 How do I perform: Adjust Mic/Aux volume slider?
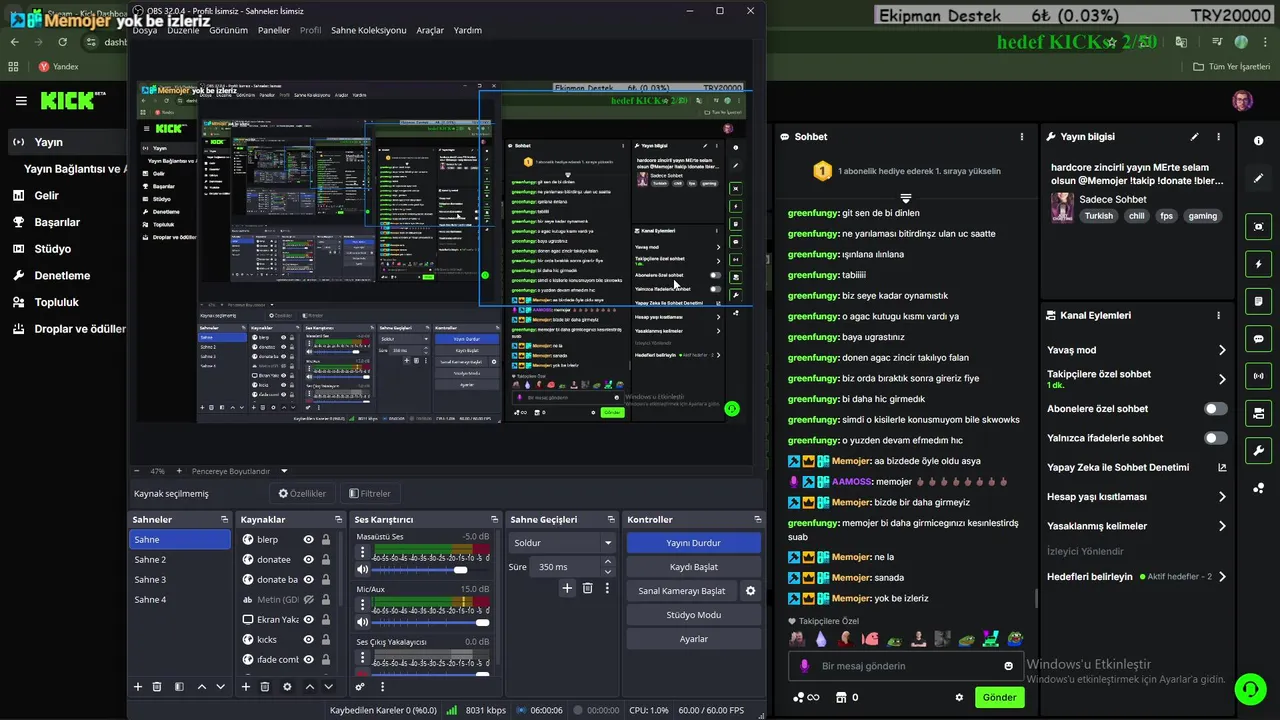[x=431, y=623]
